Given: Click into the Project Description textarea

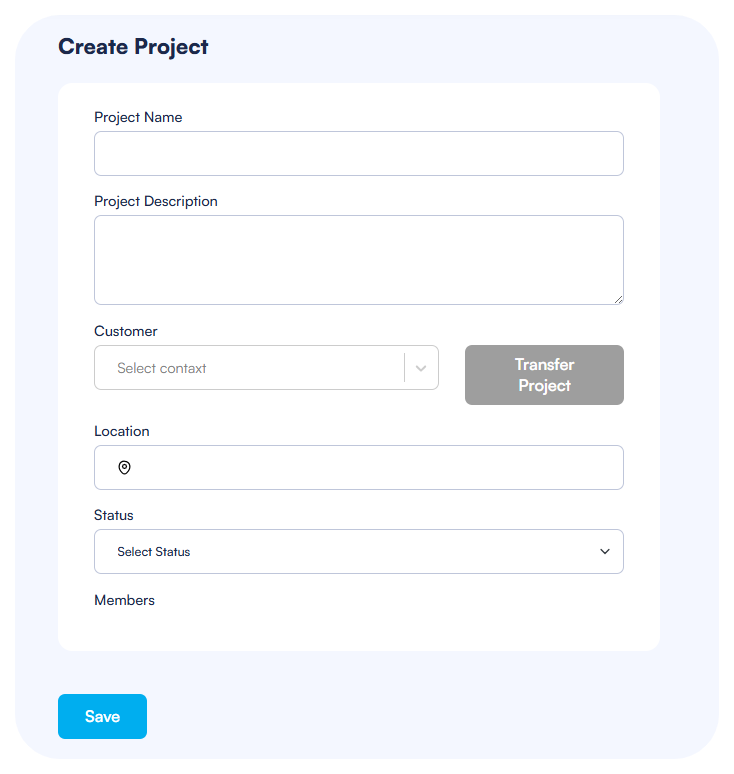Looking at the screenshot, I should pyautogui.click(x=358, y=259).
